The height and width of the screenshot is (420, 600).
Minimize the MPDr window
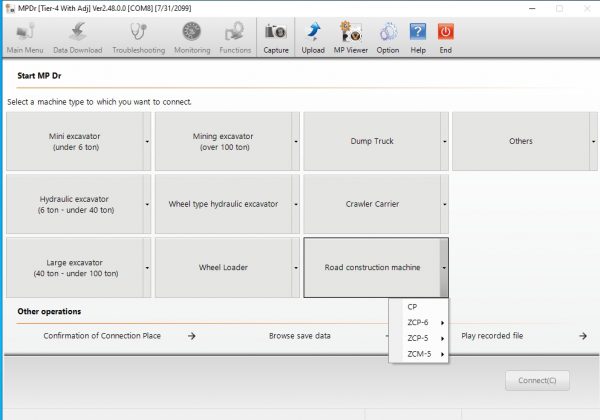pos(532,8)
